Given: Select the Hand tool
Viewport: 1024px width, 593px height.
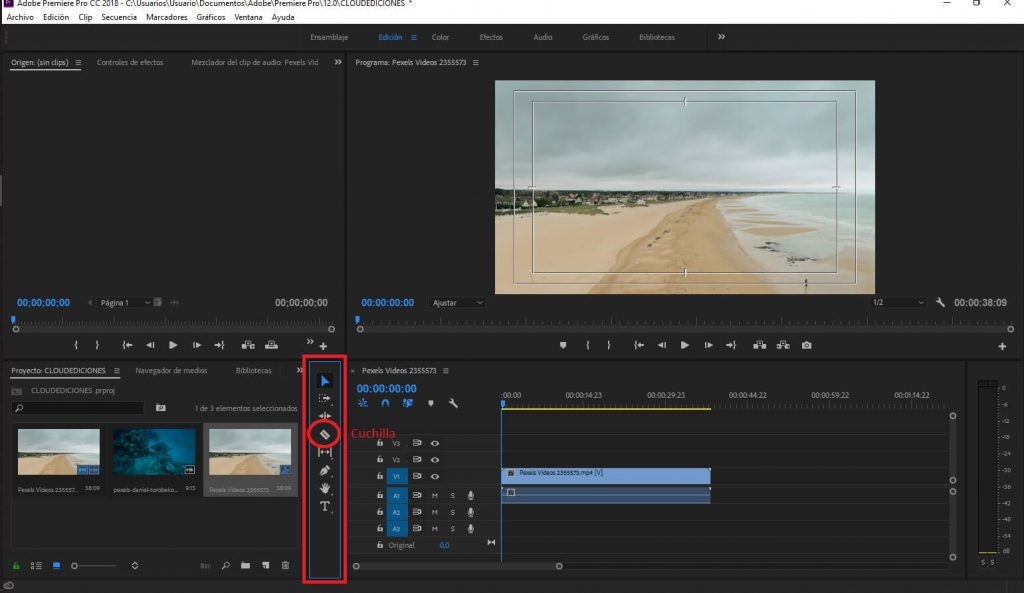Looking at the screenshot, I should point(325,488).
